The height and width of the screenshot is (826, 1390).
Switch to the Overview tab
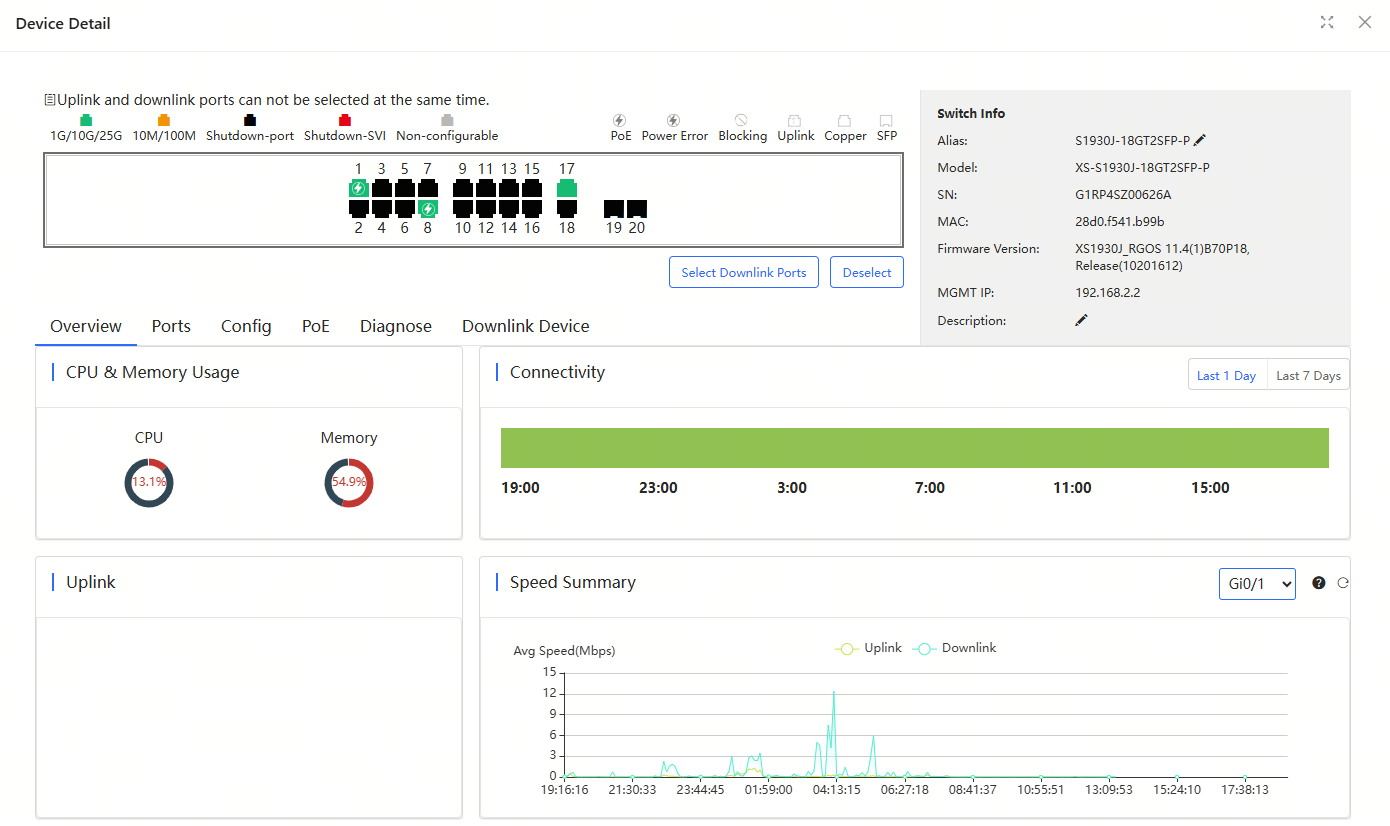(x=86, y=326)
